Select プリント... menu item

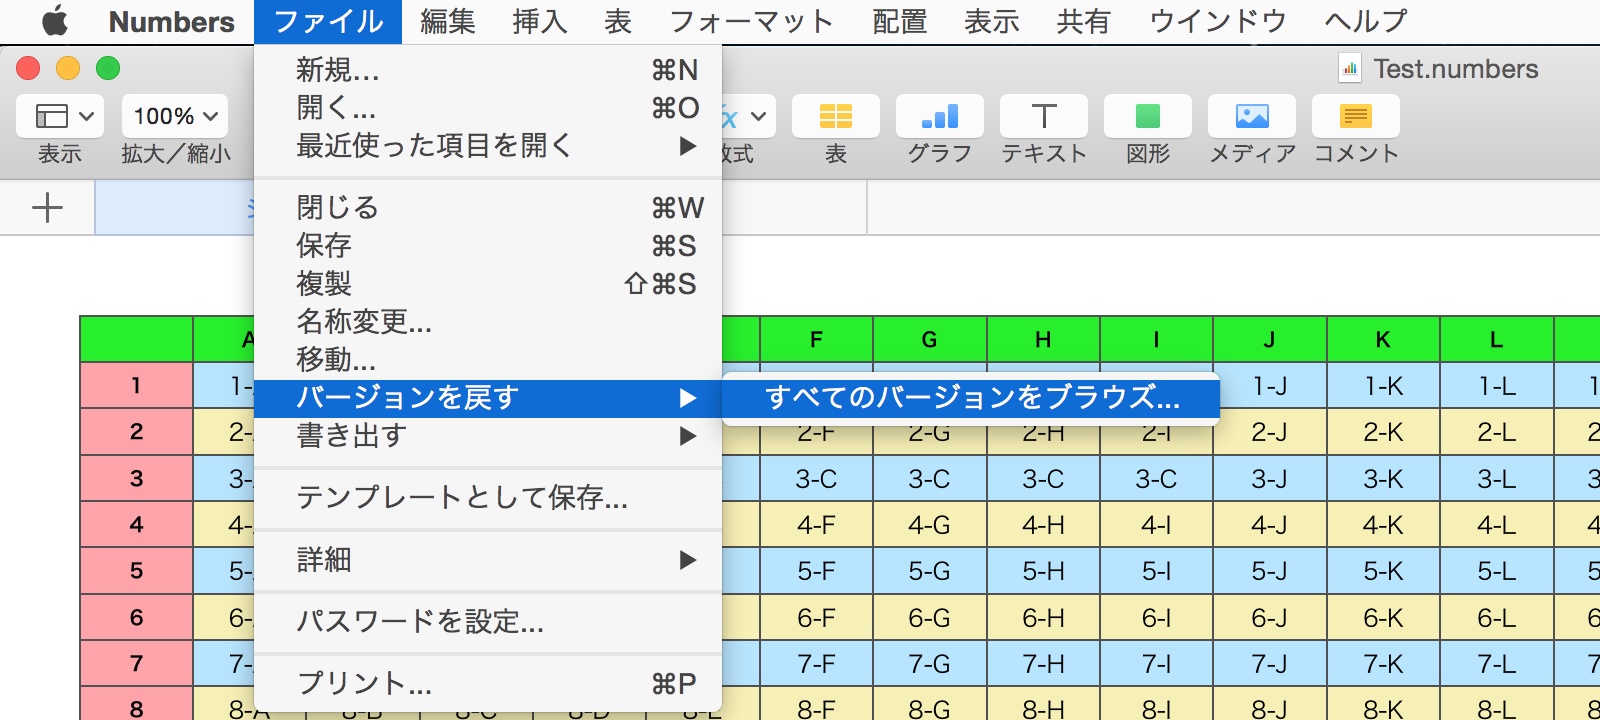point(488,684)
